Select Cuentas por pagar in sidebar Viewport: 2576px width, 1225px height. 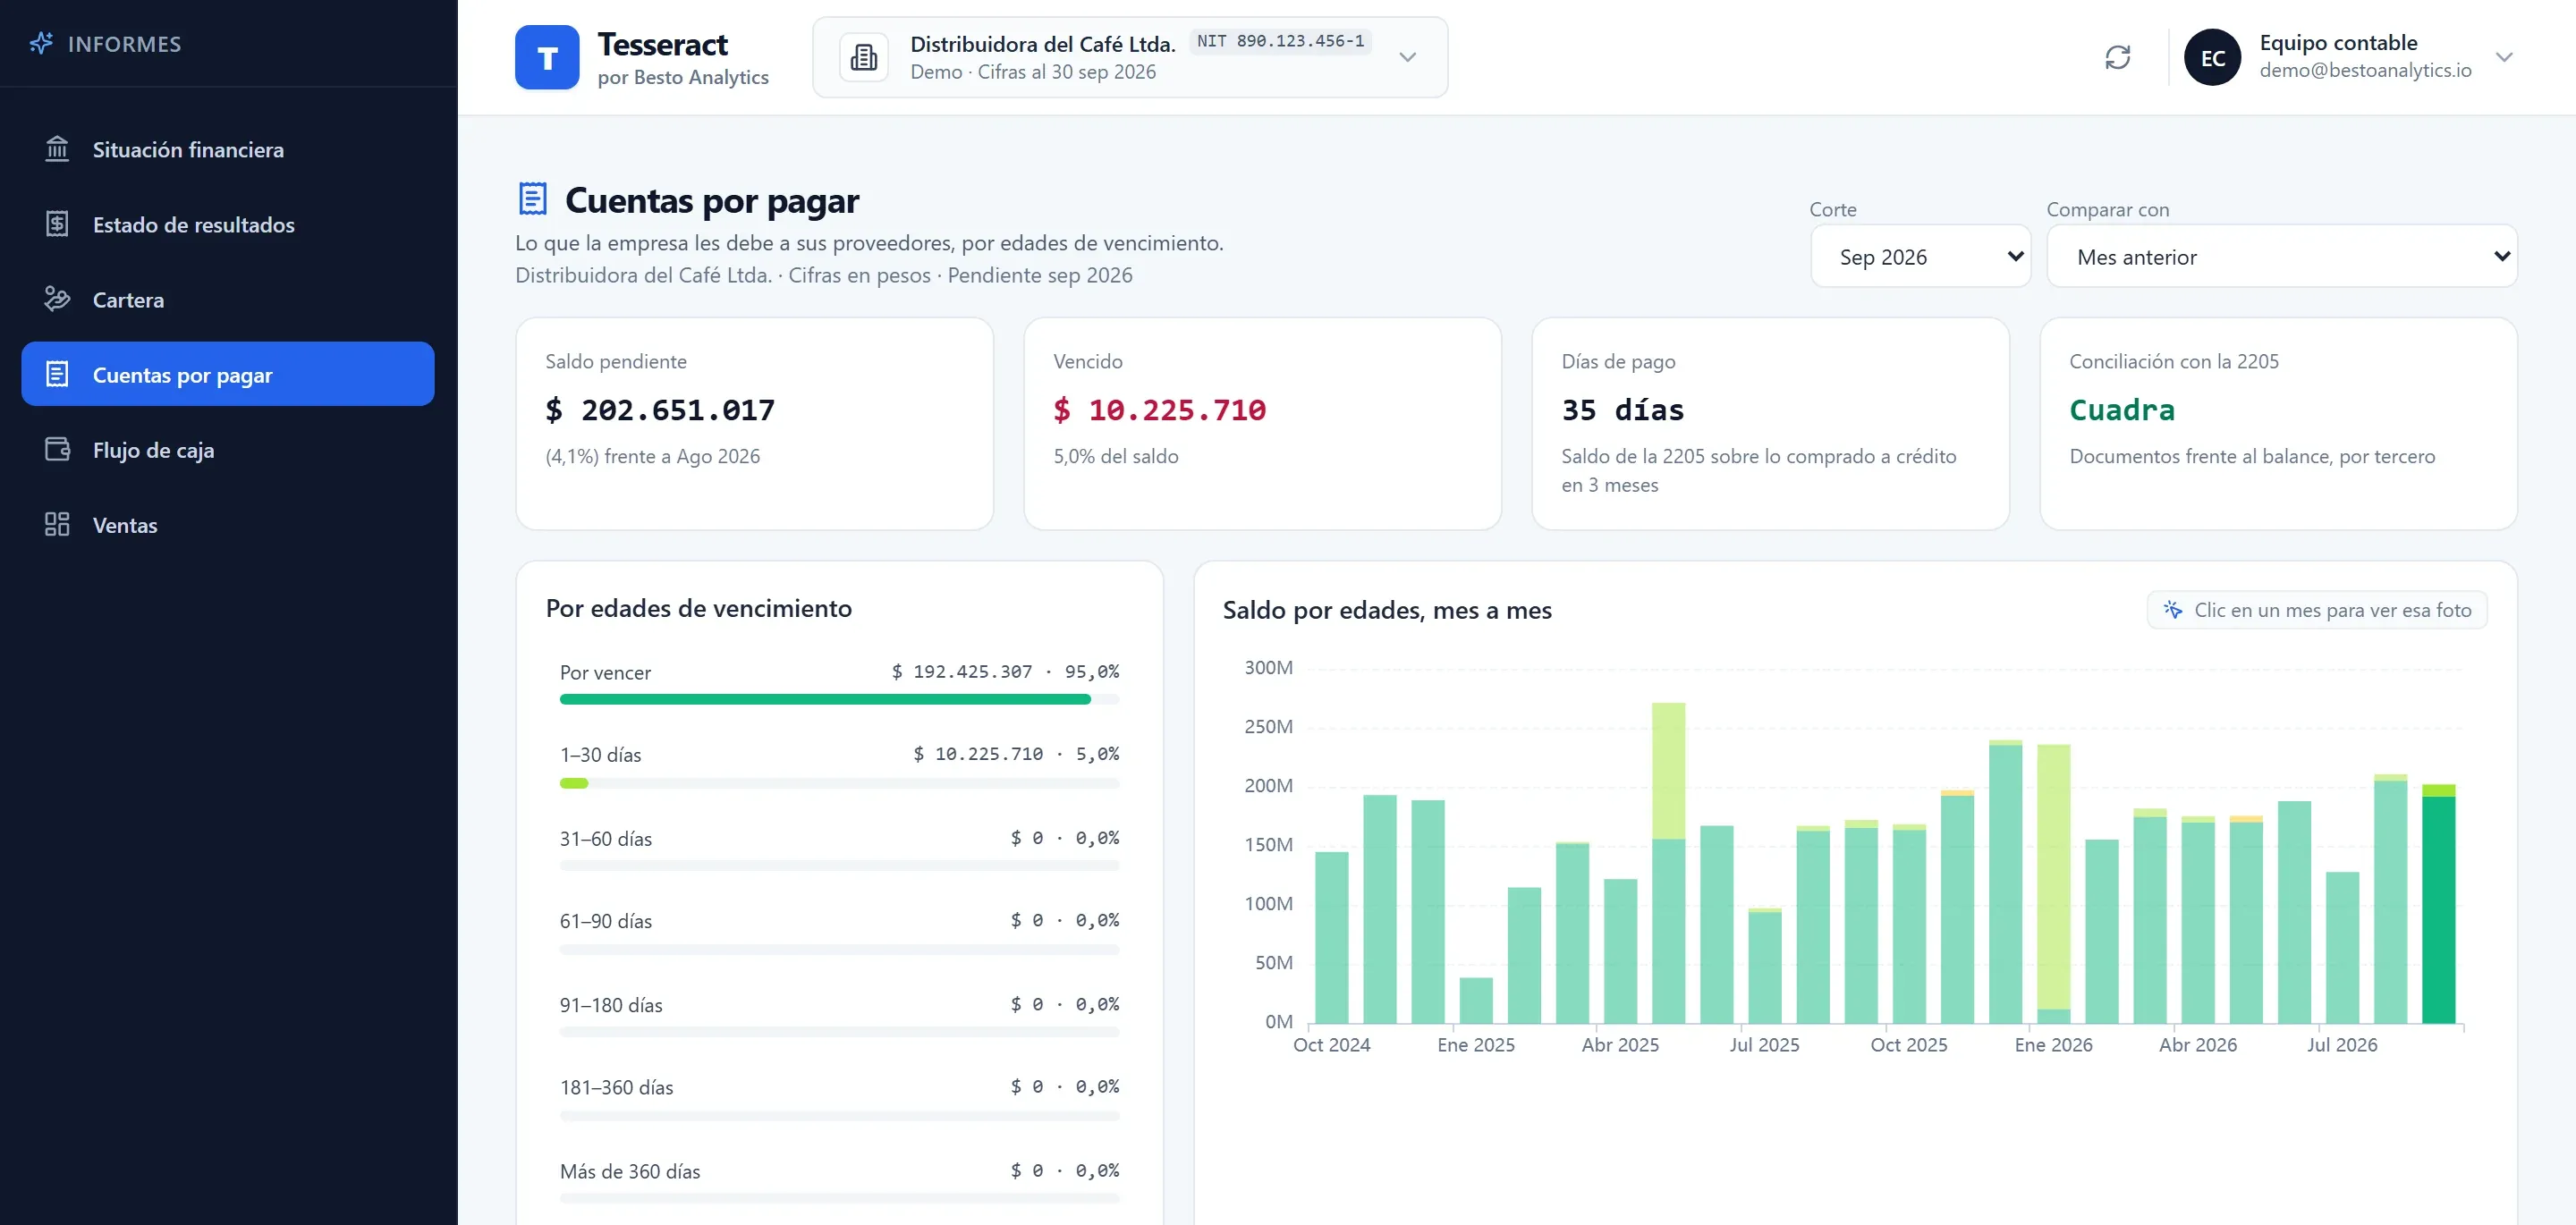228,374
